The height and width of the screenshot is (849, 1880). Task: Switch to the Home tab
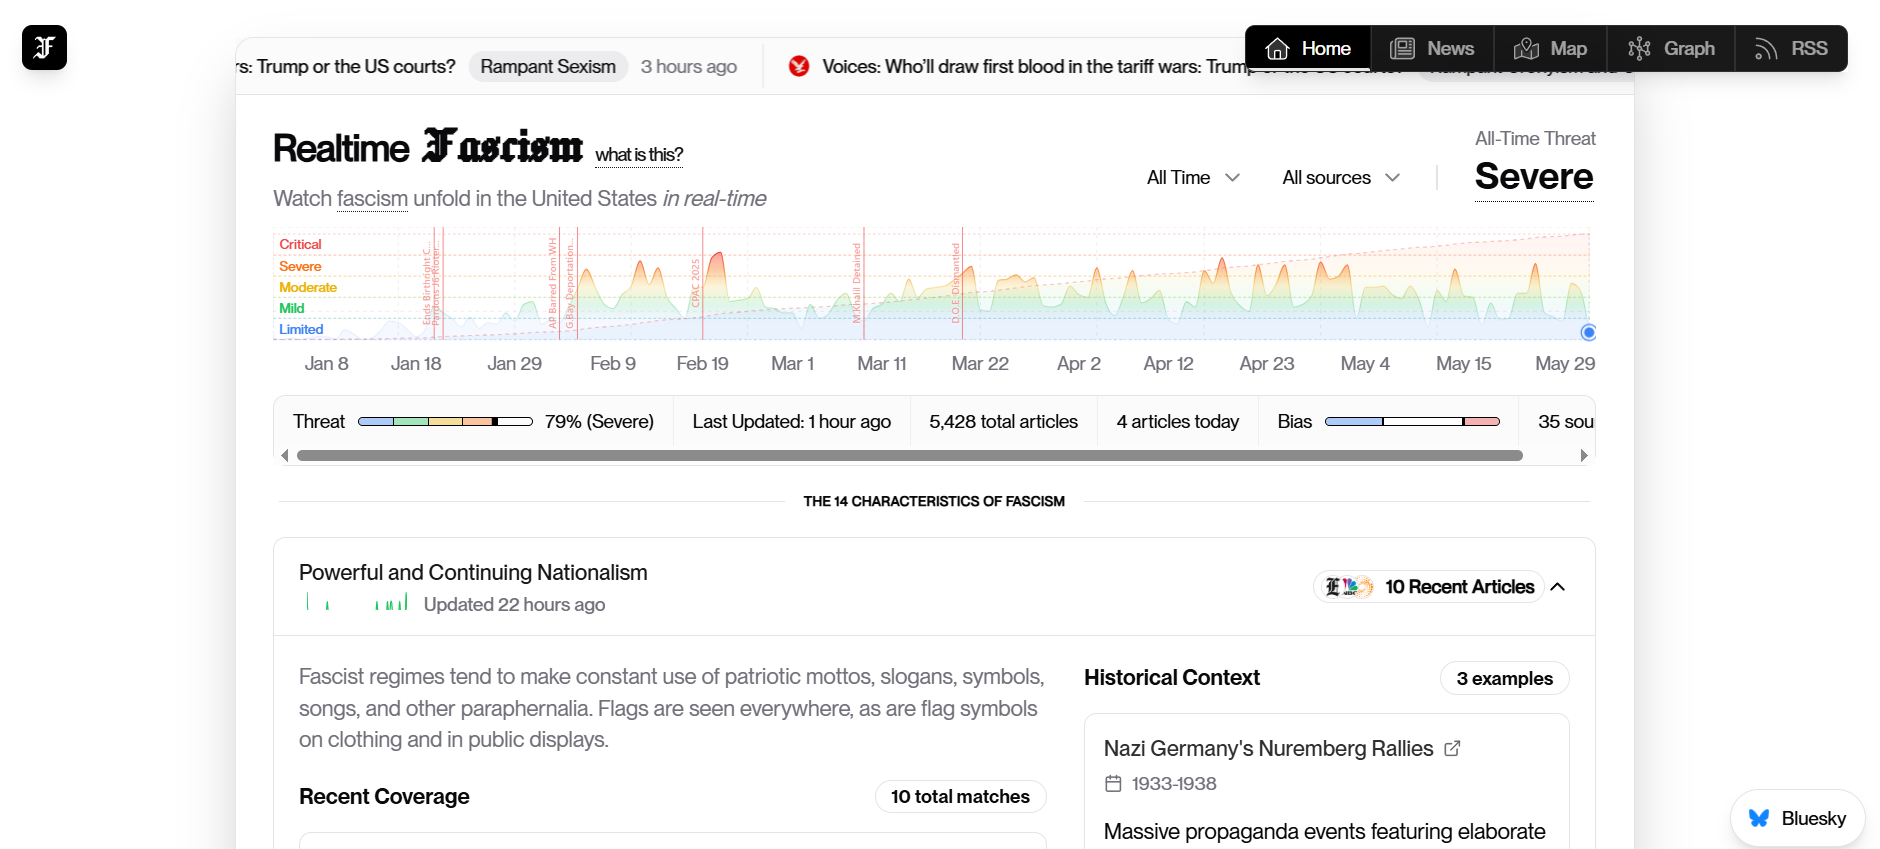[x=1308, y=49]
